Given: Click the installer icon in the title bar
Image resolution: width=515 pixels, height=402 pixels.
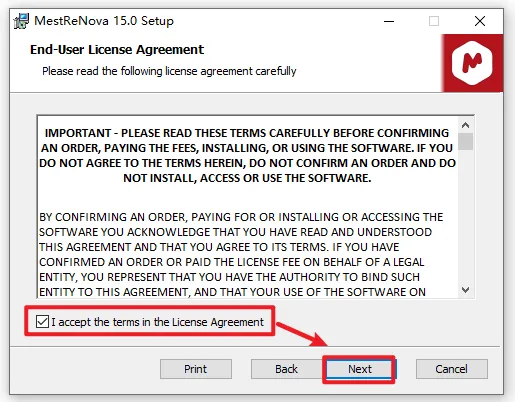Looking at the screenshot, I should coord(21,21).
